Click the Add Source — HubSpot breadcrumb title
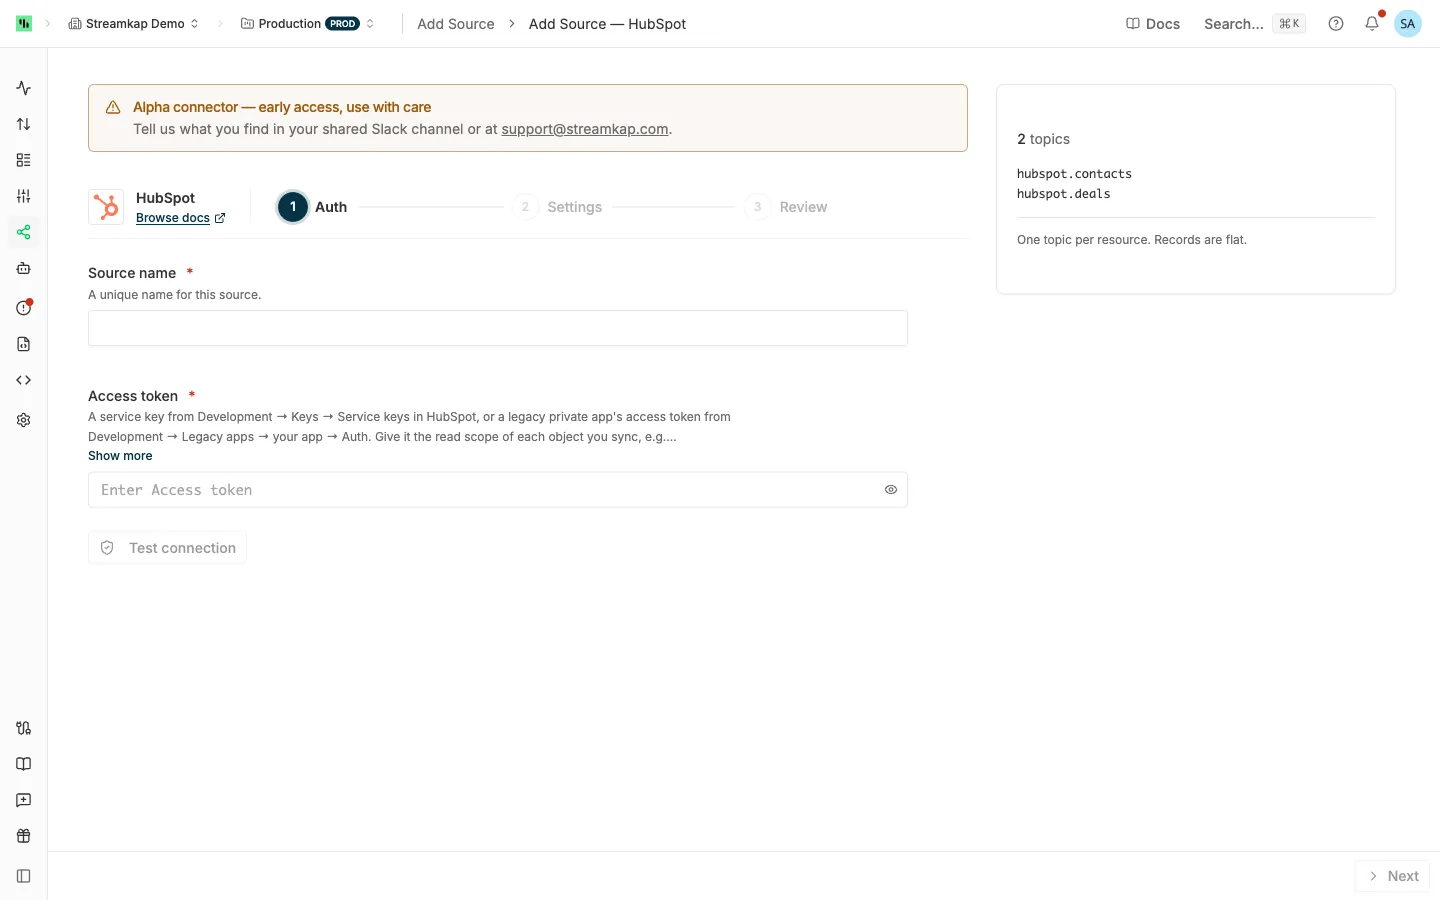The image size is (1440, 900). (x=607, y=24)
